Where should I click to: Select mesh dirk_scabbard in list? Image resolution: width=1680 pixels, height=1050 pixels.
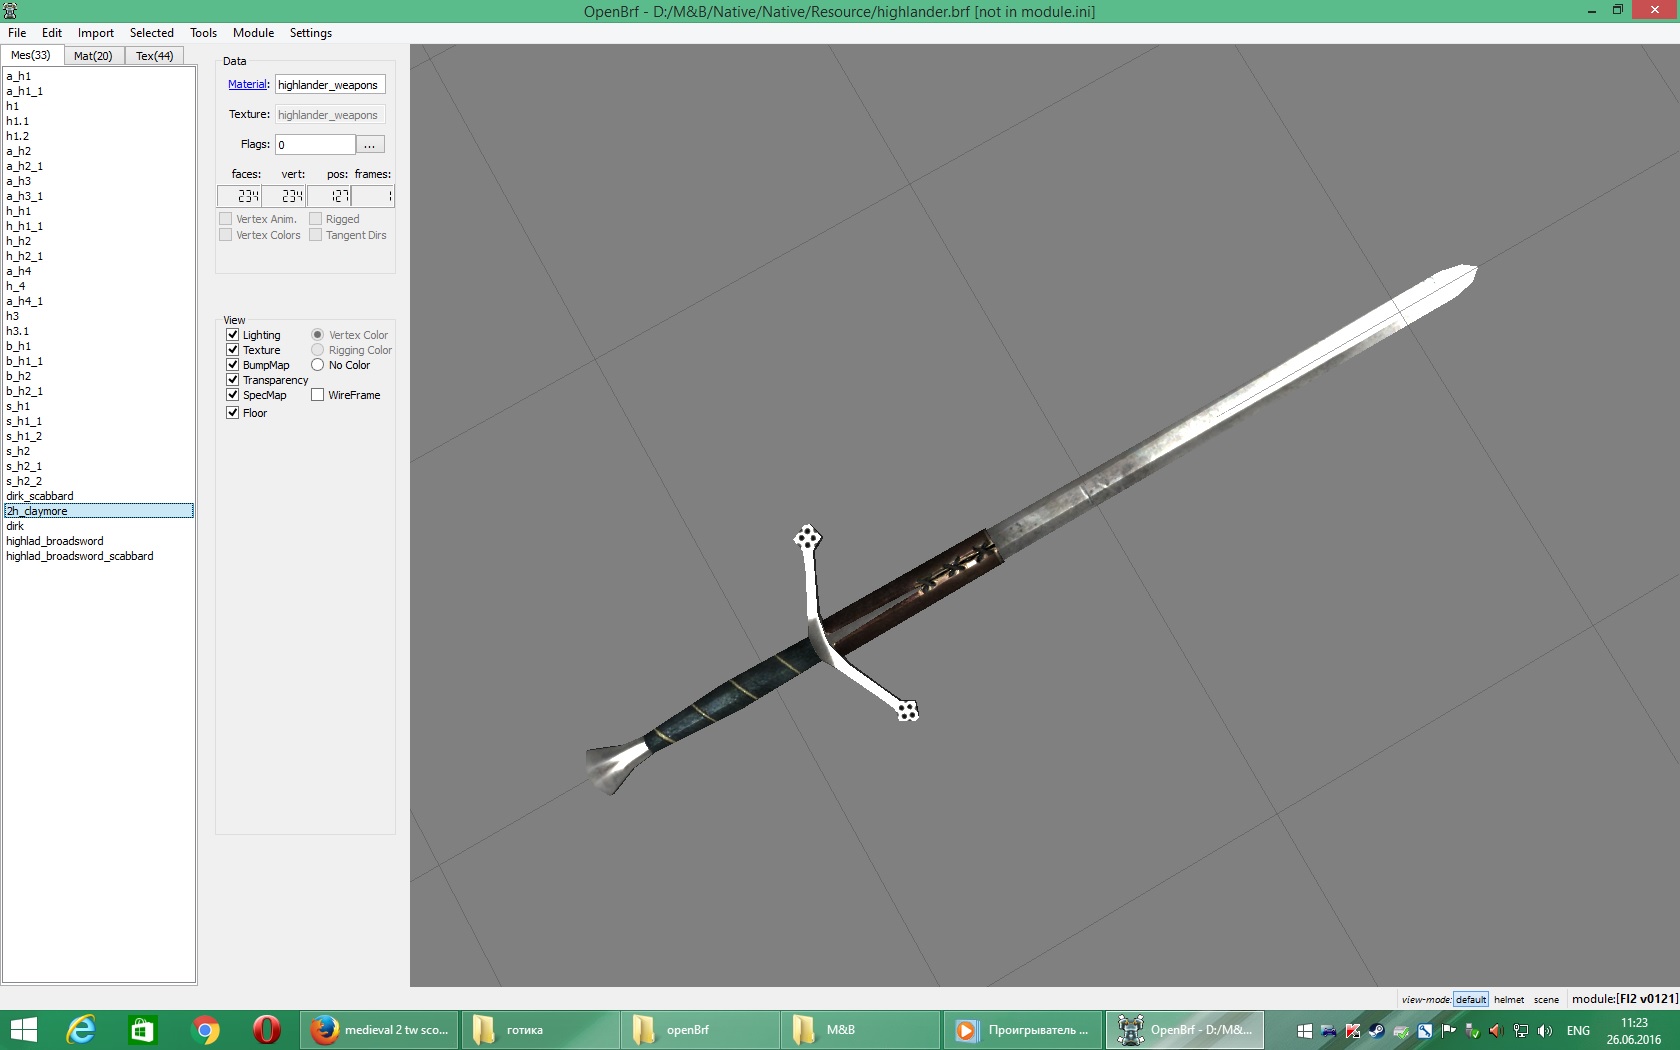[x=99, y=496]
